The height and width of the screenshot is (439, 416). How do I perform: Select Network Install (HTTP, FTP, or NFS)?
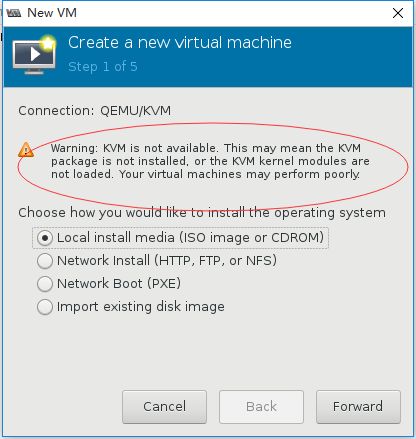157,261
